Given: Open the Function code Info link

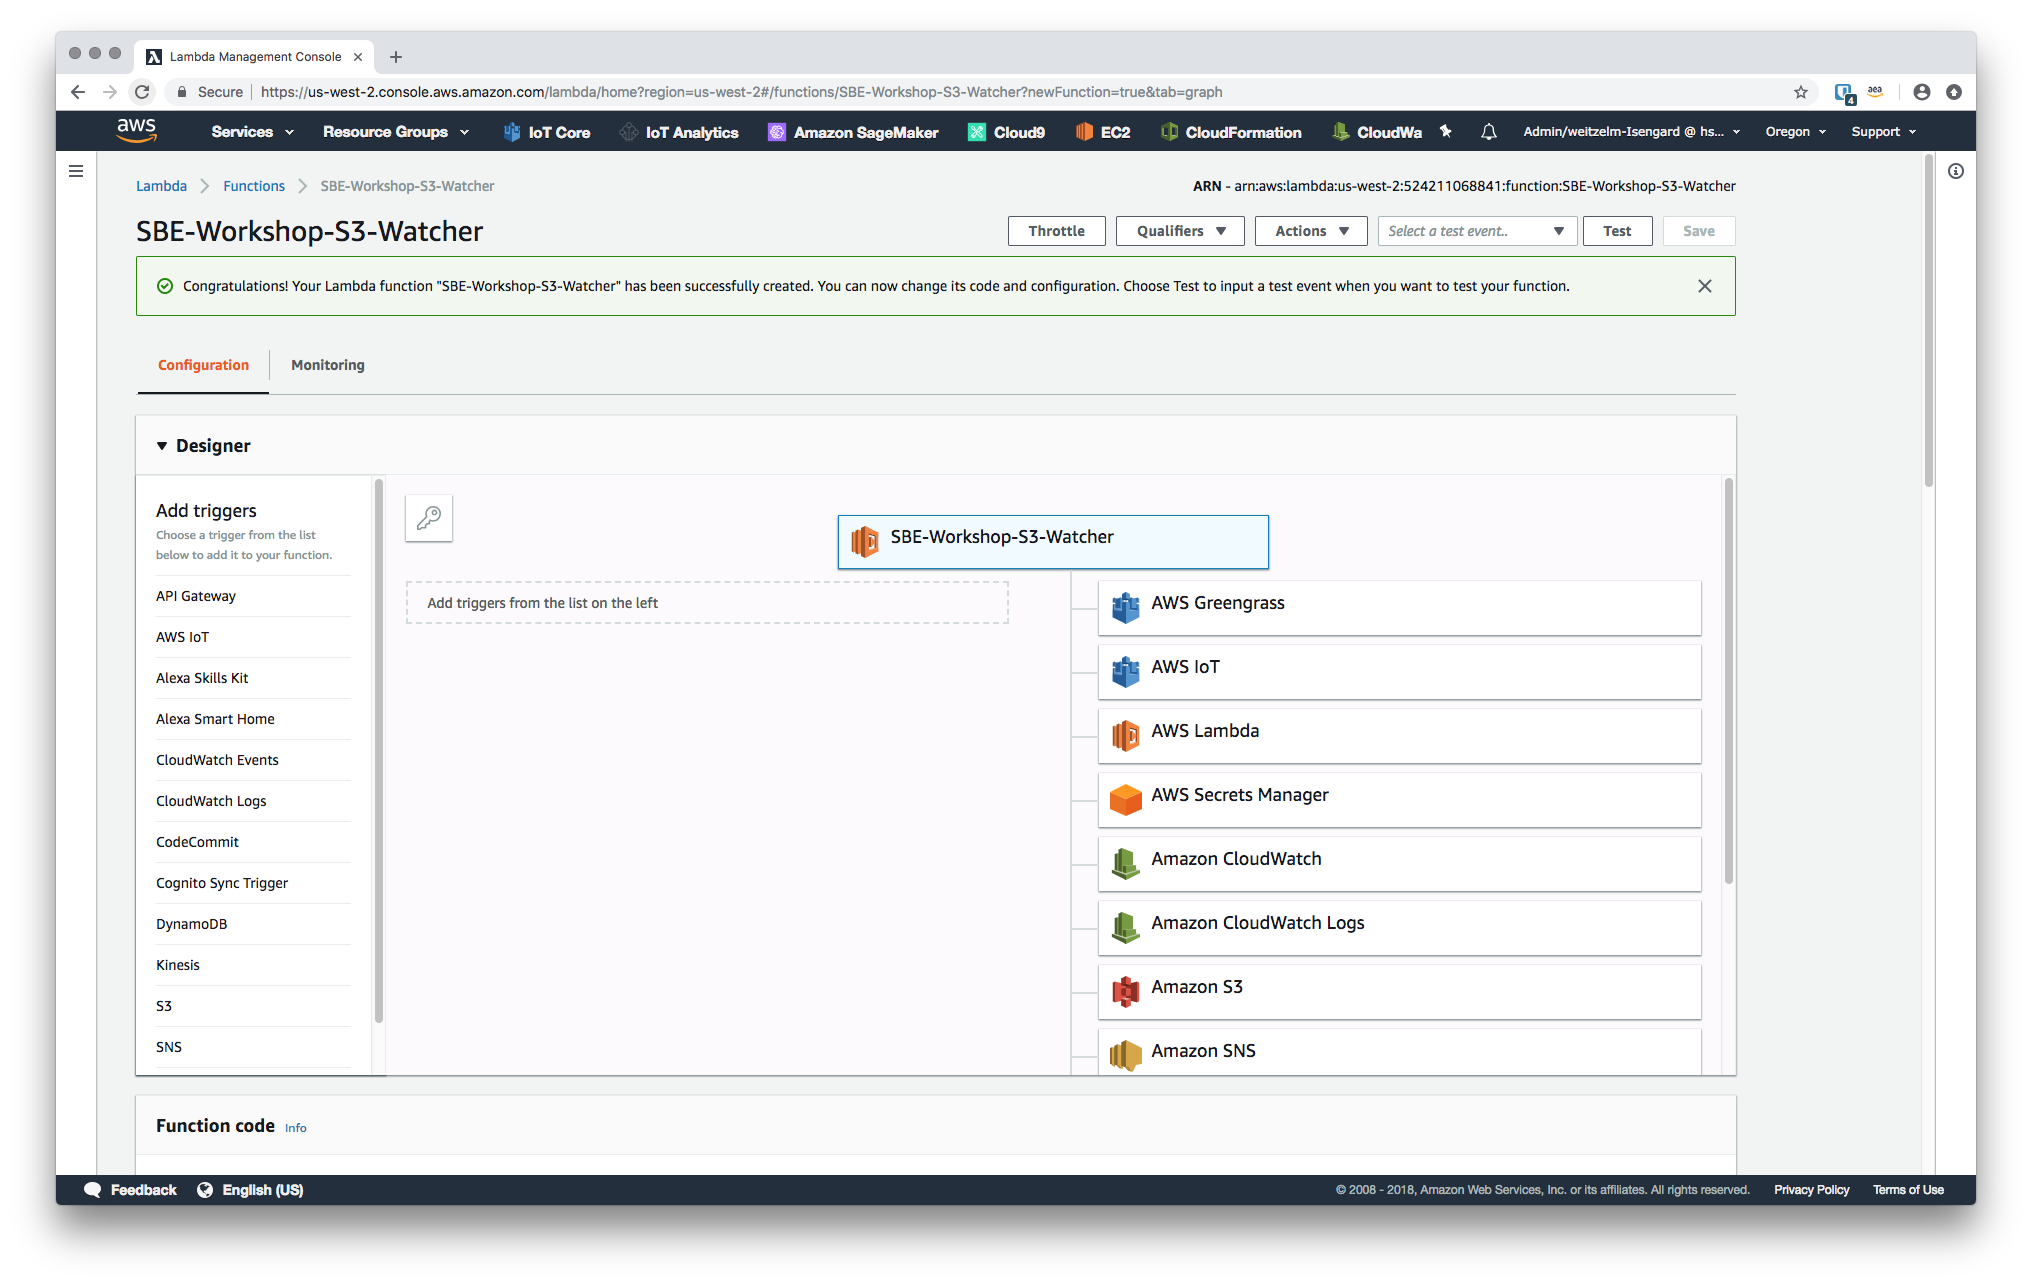Looking at the screenshot, I should click(x=296, y=1128).
